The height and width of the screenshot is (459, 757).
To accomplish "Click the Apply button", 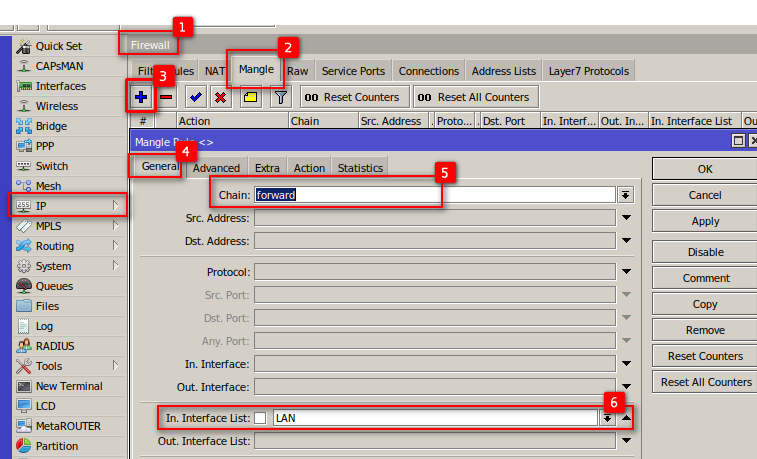I will point(705,221).
